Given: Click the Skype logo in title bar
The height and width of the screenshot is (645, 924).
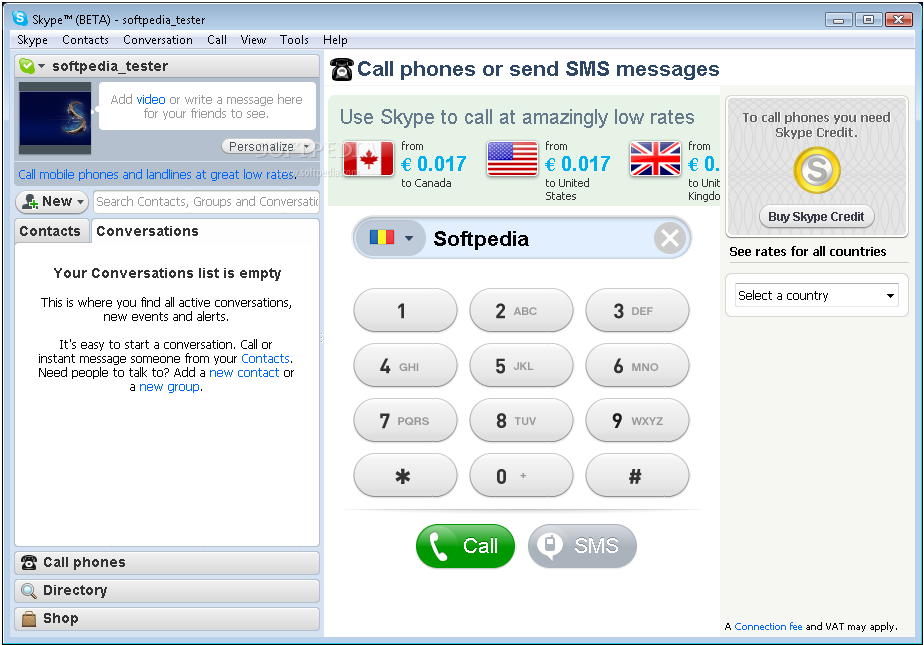Looking at the screenshot, I should pos(20,18).
